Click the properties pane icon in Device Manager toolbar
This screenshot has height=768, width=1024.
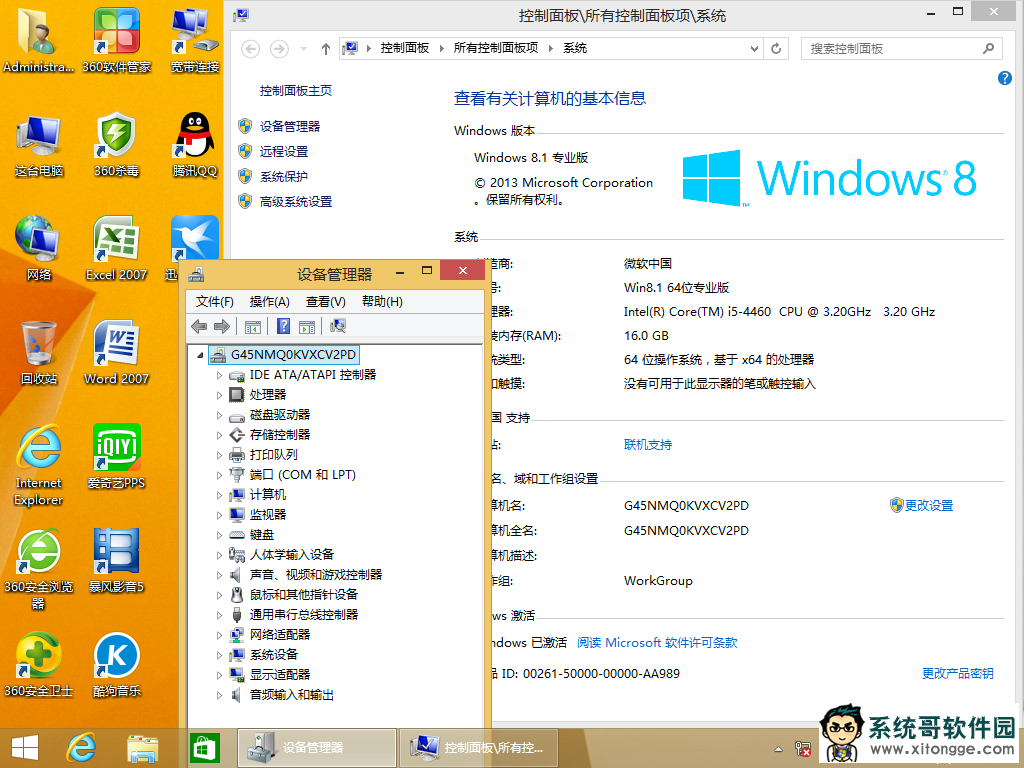click(x=307, y=326)
